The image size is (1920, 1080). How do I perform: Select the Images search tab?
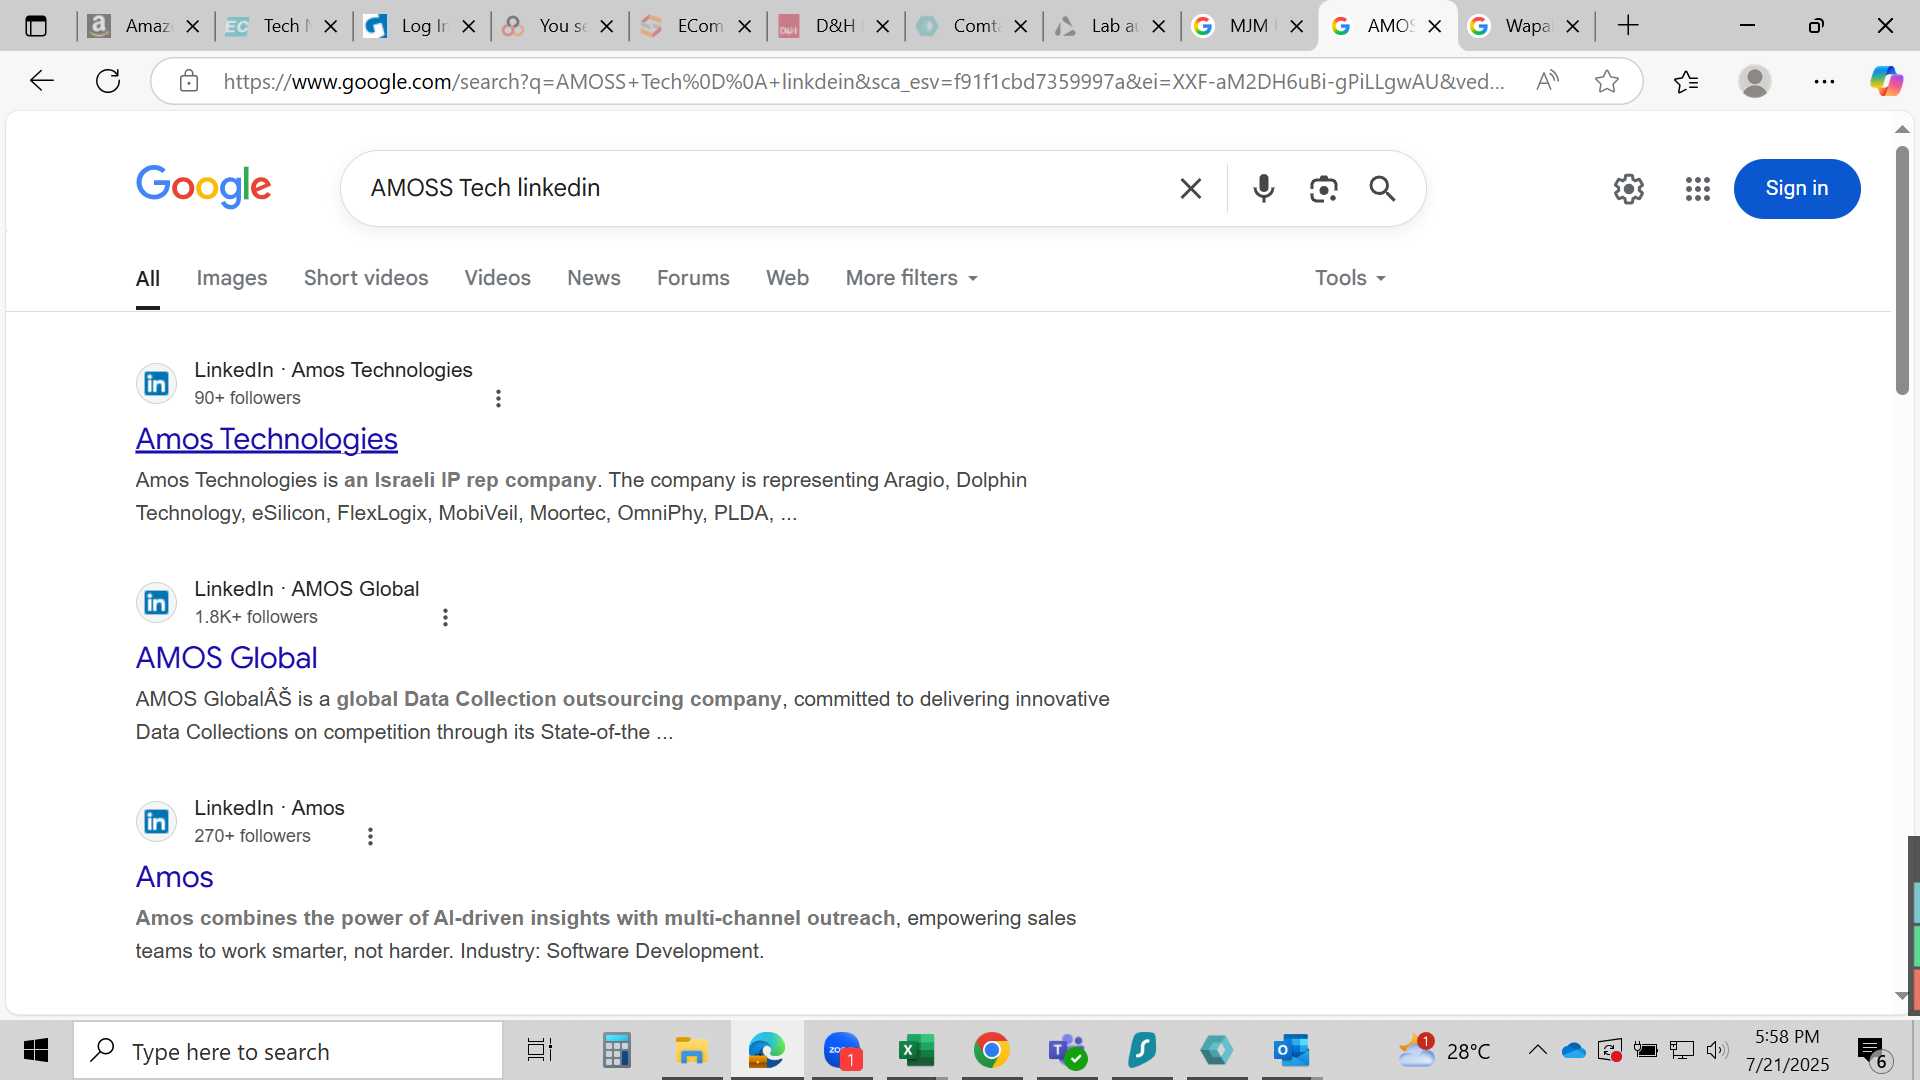232,278
